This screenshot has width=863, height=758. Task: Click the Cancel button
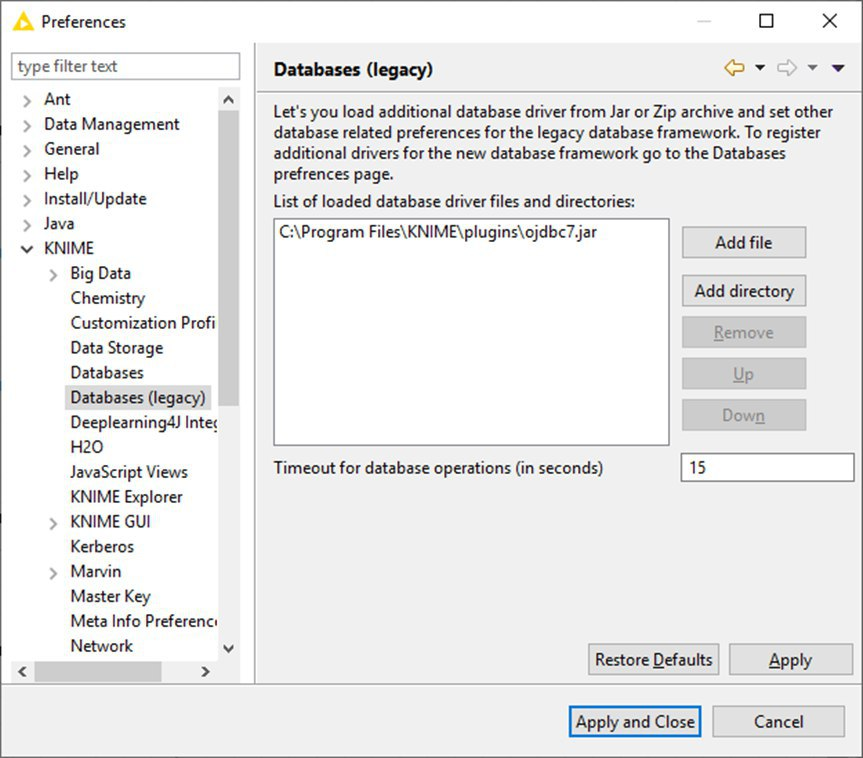(x=778, y=722)
